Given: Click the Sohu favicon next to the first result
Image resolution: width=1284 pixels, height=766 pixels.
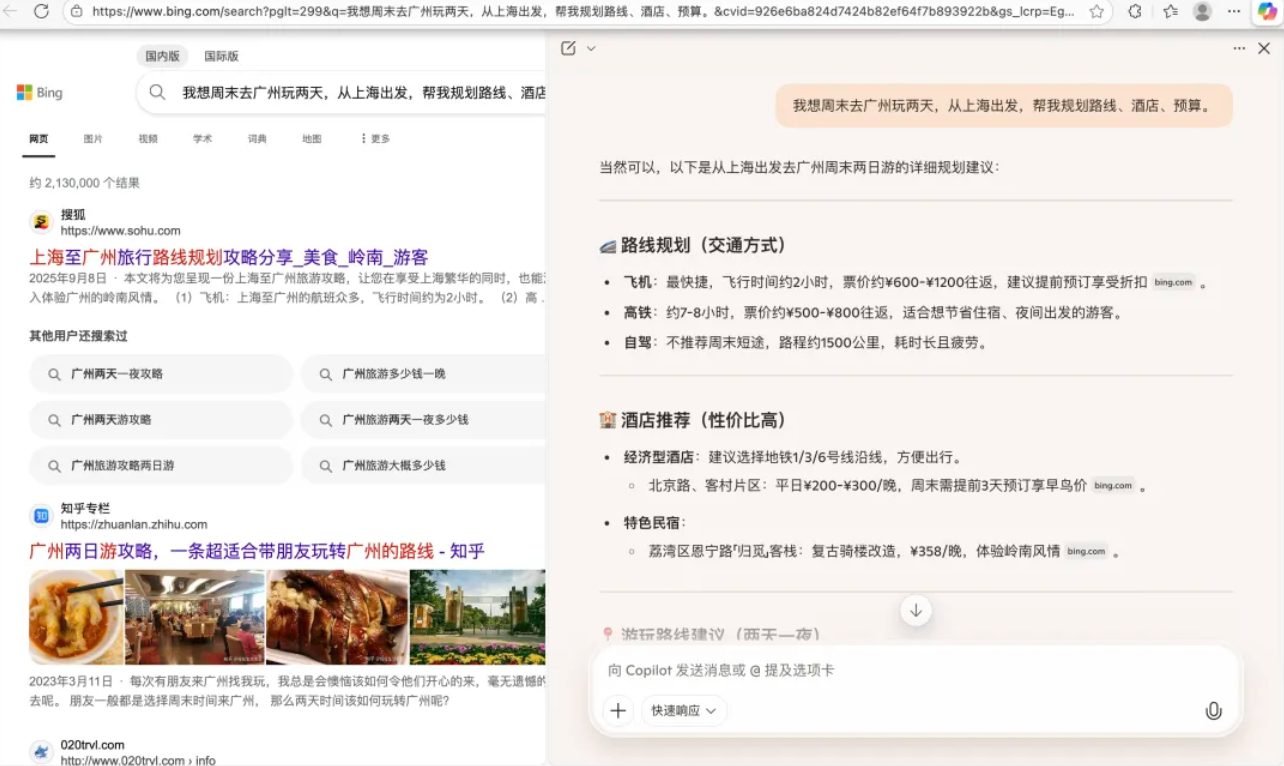Looking at the screenshot, I should (x=41, y=220).
